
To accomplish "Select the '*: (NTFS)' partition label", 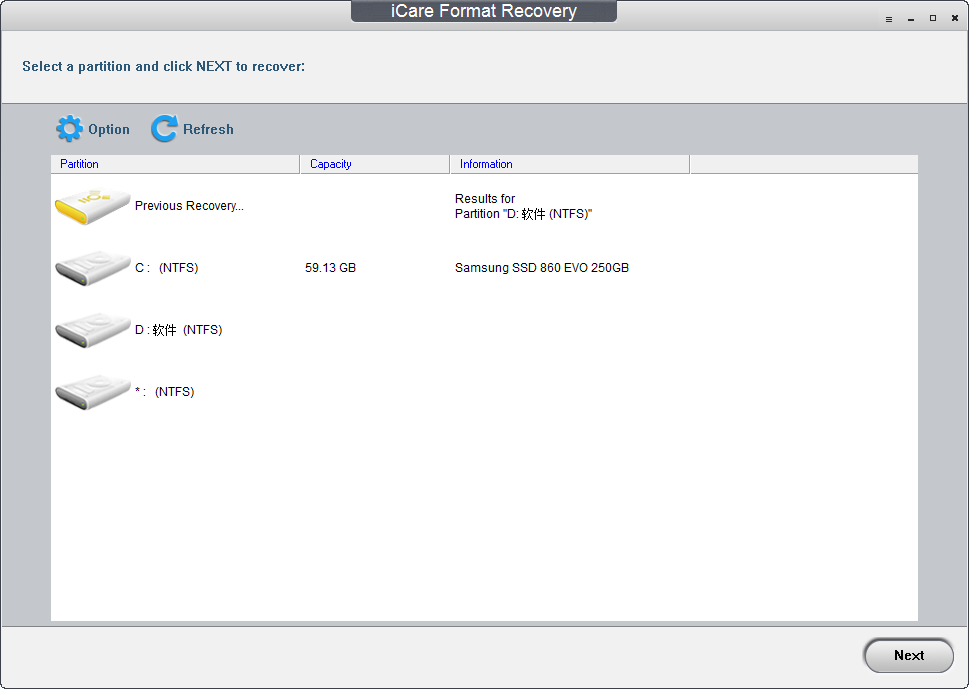I will [164, 392].
